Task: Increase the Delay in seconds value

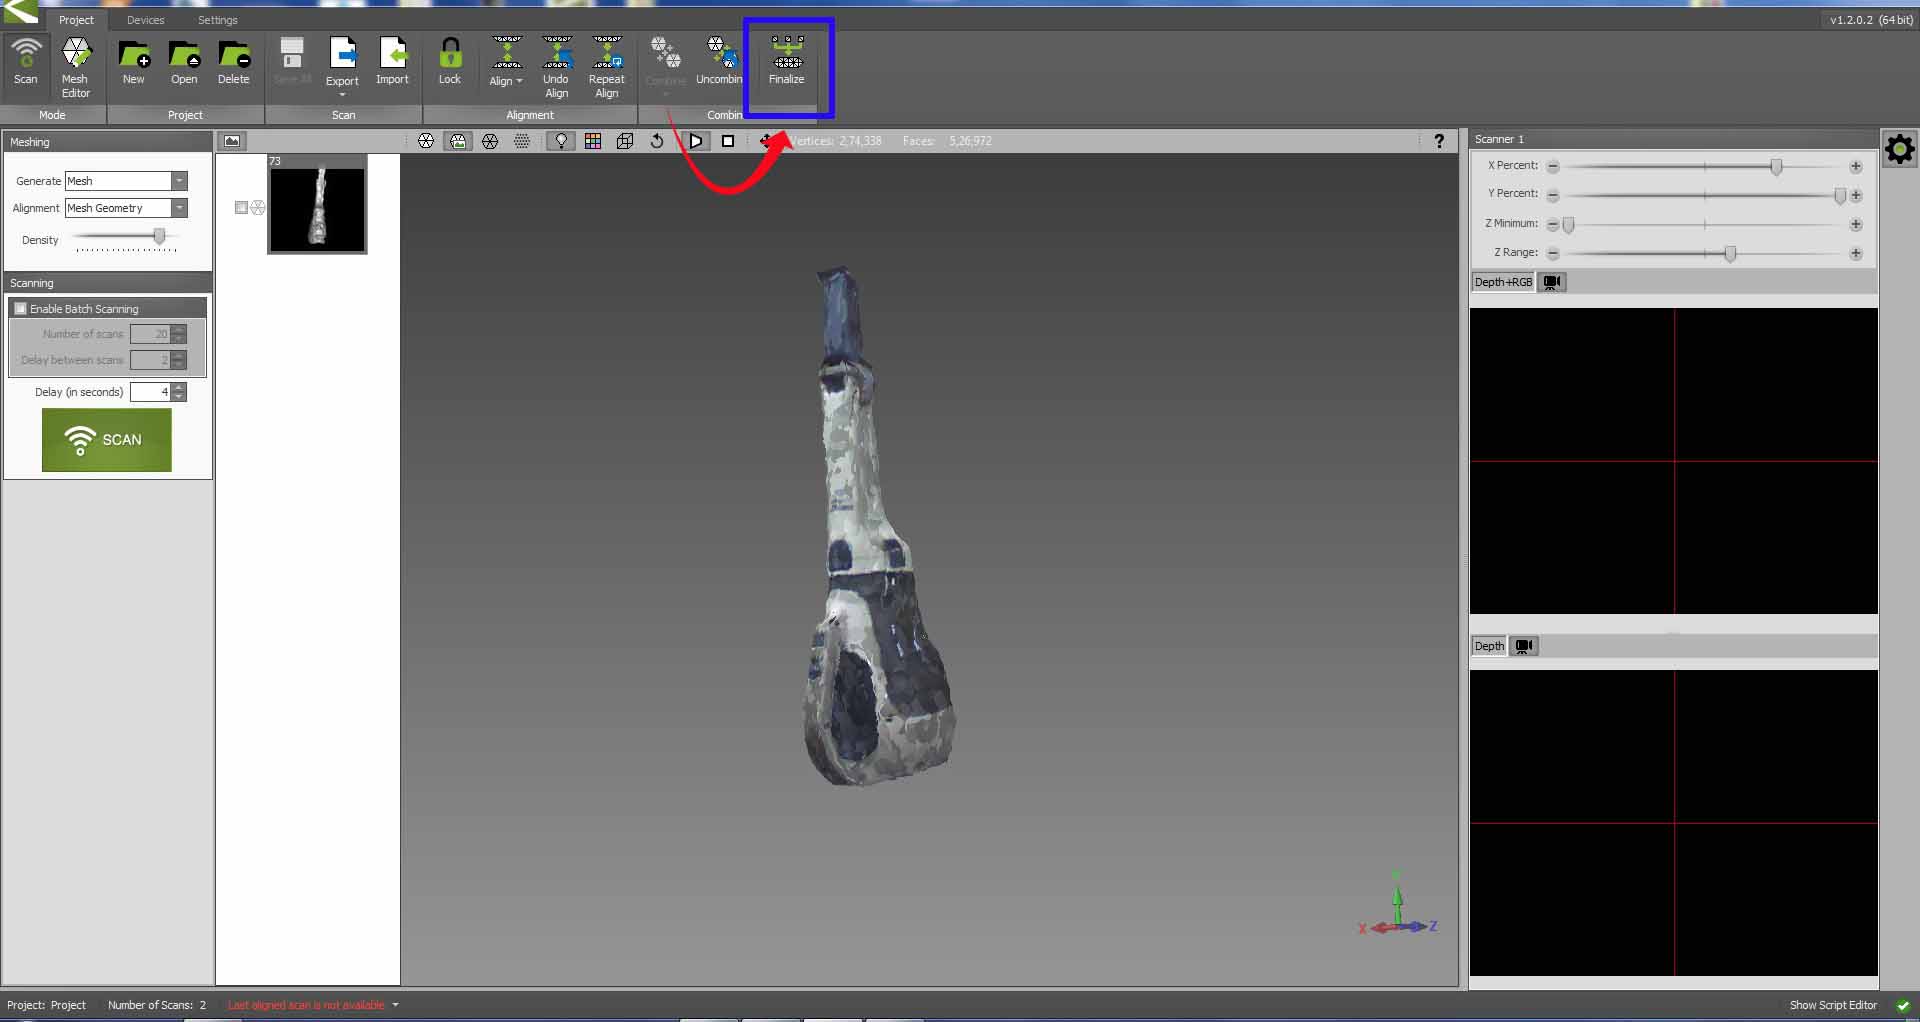Action: coord(178,388)
